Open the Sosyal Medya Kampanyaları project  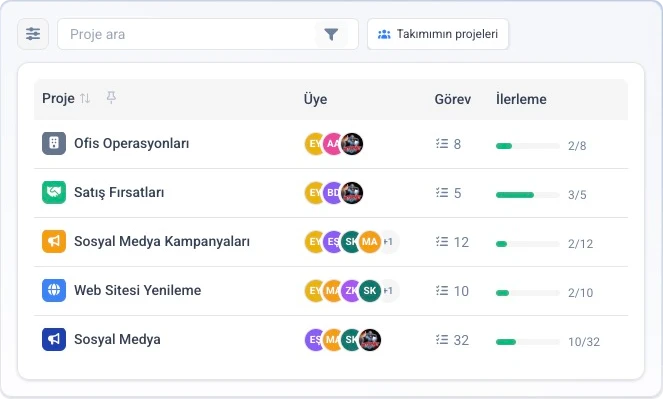pyautogui.click(x=162, y=241)
